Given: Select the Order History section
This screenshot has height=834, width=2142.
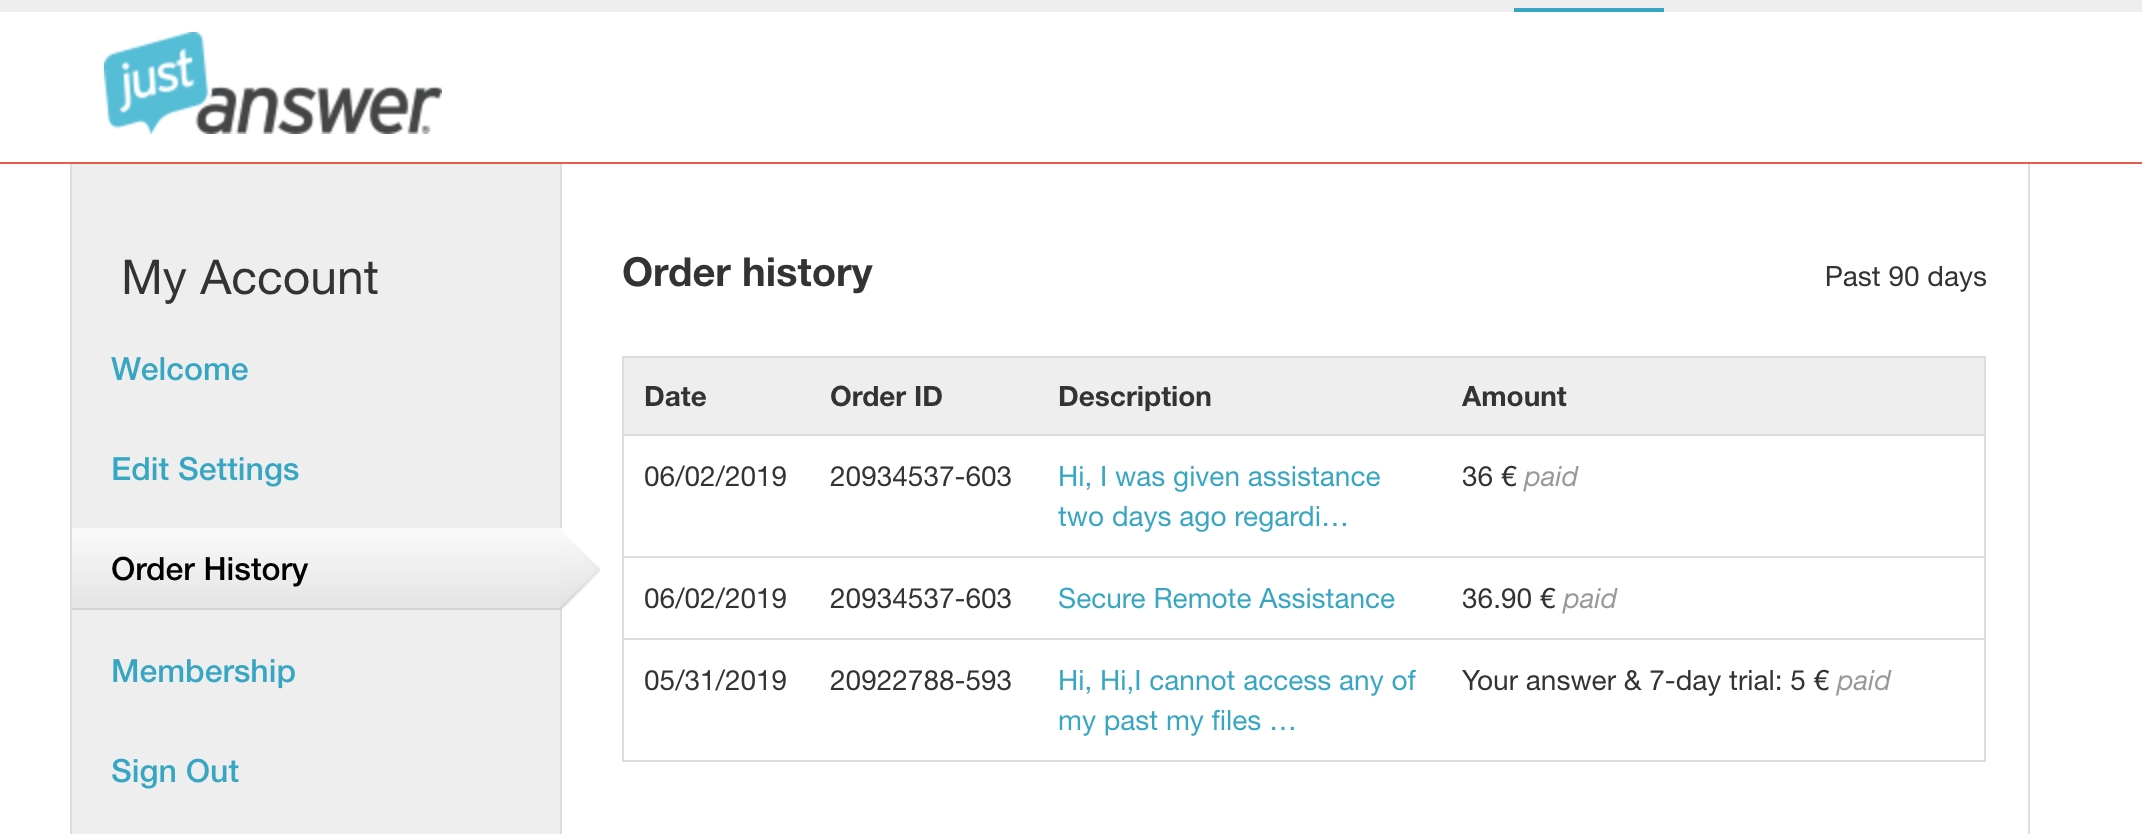Looking at the screenshot, I should [x=210, y=569].
